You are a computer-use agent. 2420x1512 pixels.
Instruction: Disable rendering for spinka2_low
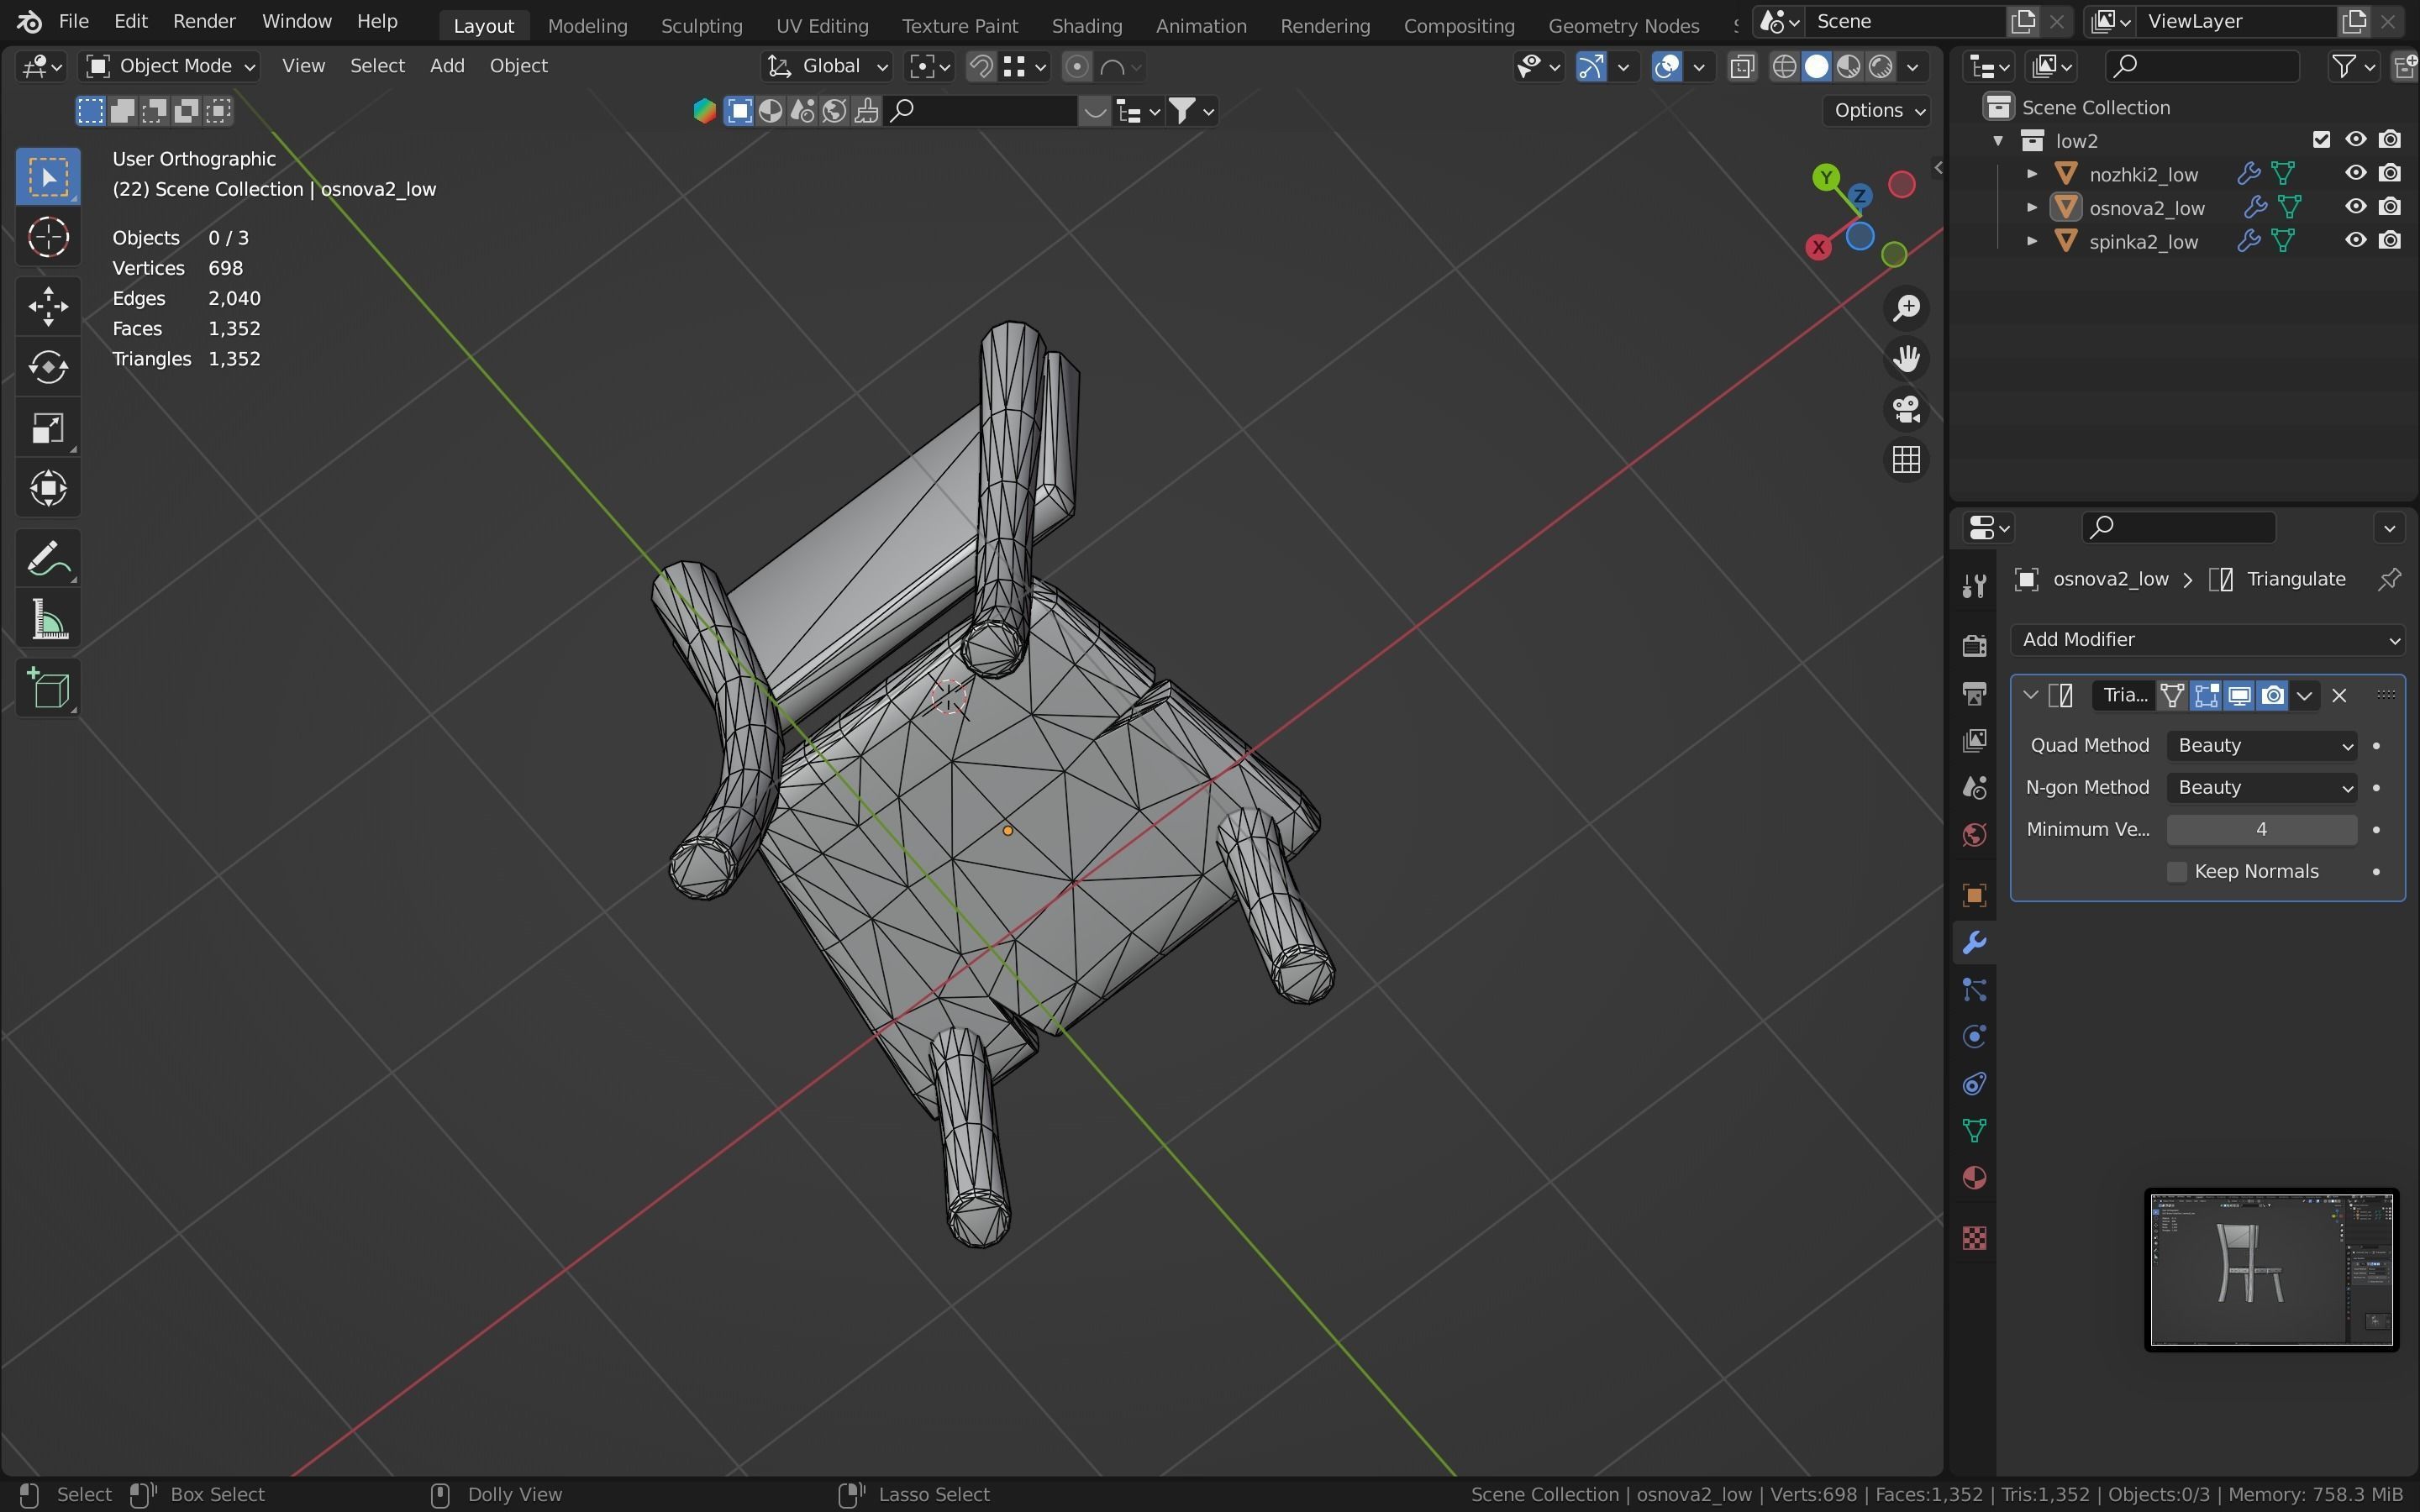(x=2390, y=240)
